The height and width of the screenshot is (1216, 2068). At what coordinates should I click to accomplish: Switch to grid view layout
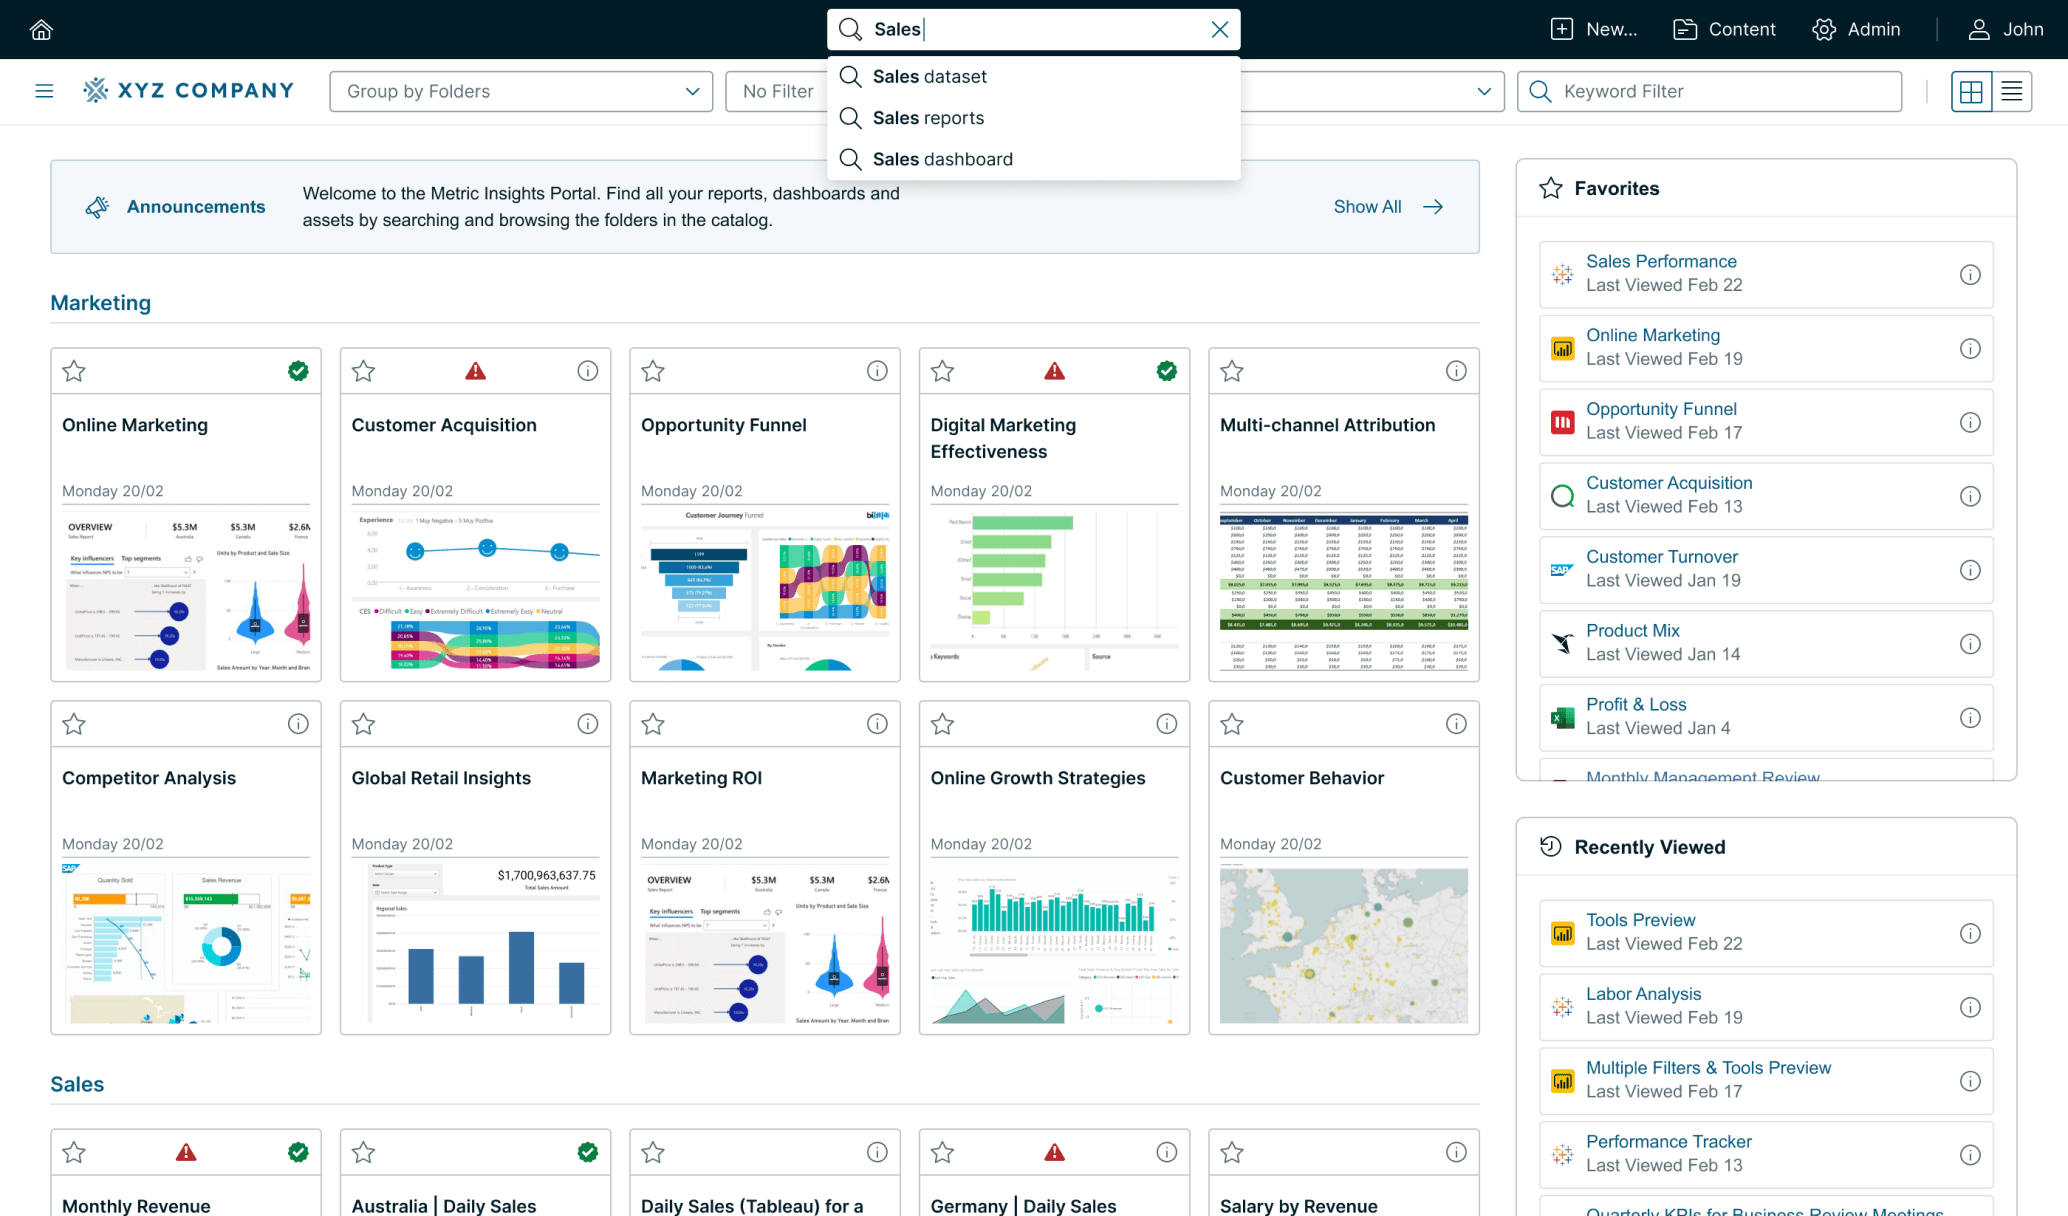[1971, 91]
